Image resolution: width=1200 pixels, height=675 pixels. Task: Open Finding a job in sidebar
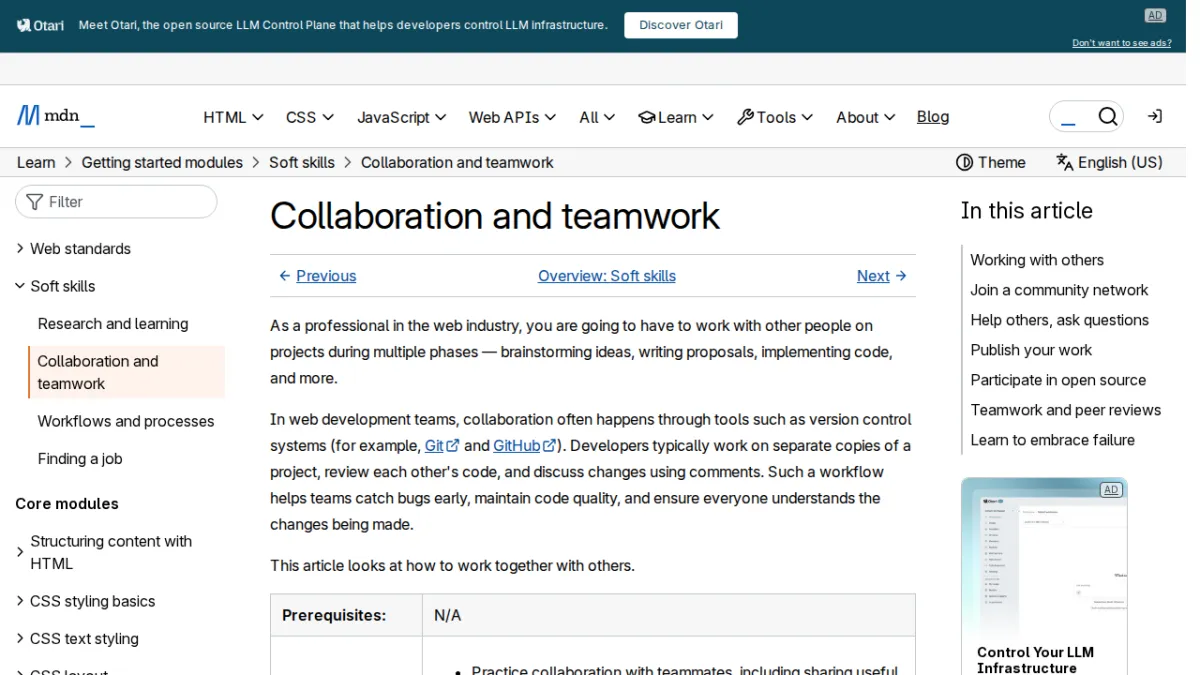tap(80, 459)
